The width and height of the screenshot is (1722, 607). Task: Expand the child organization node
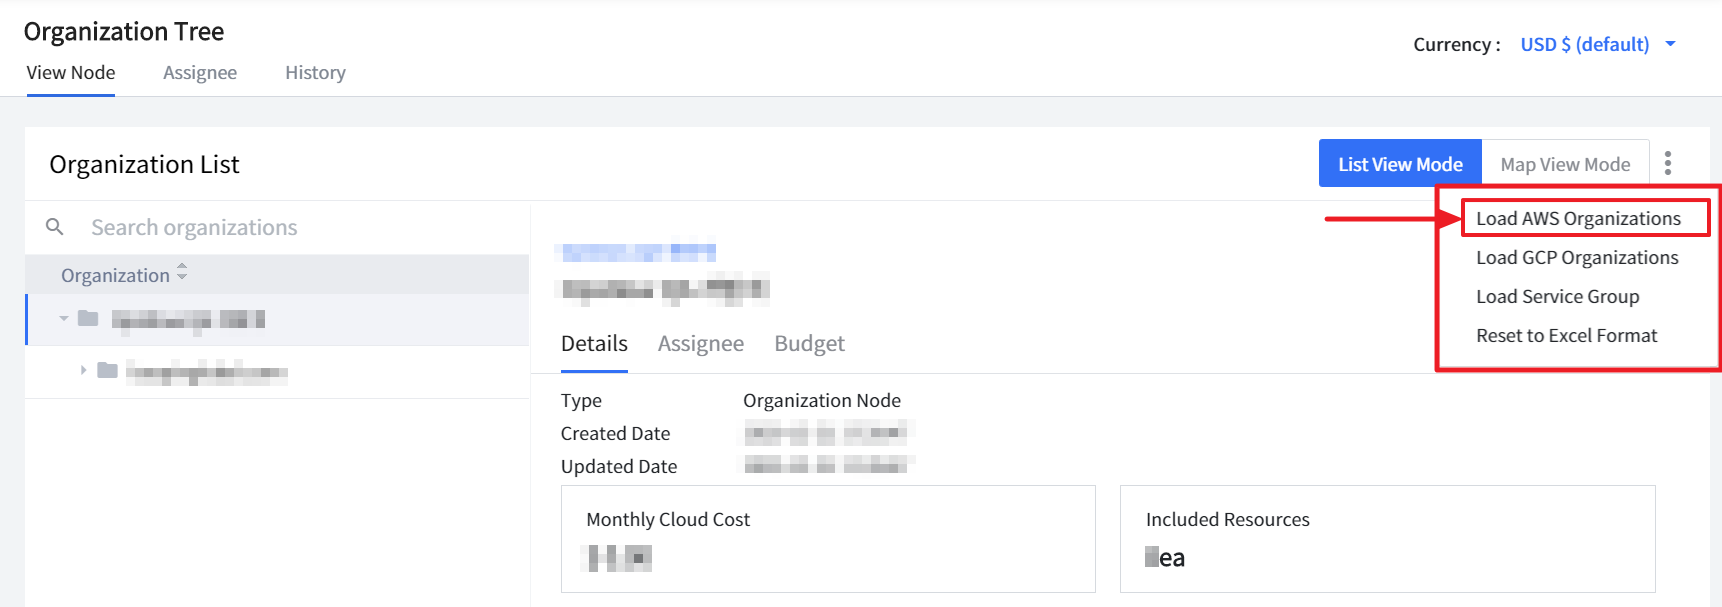(83, 370)
